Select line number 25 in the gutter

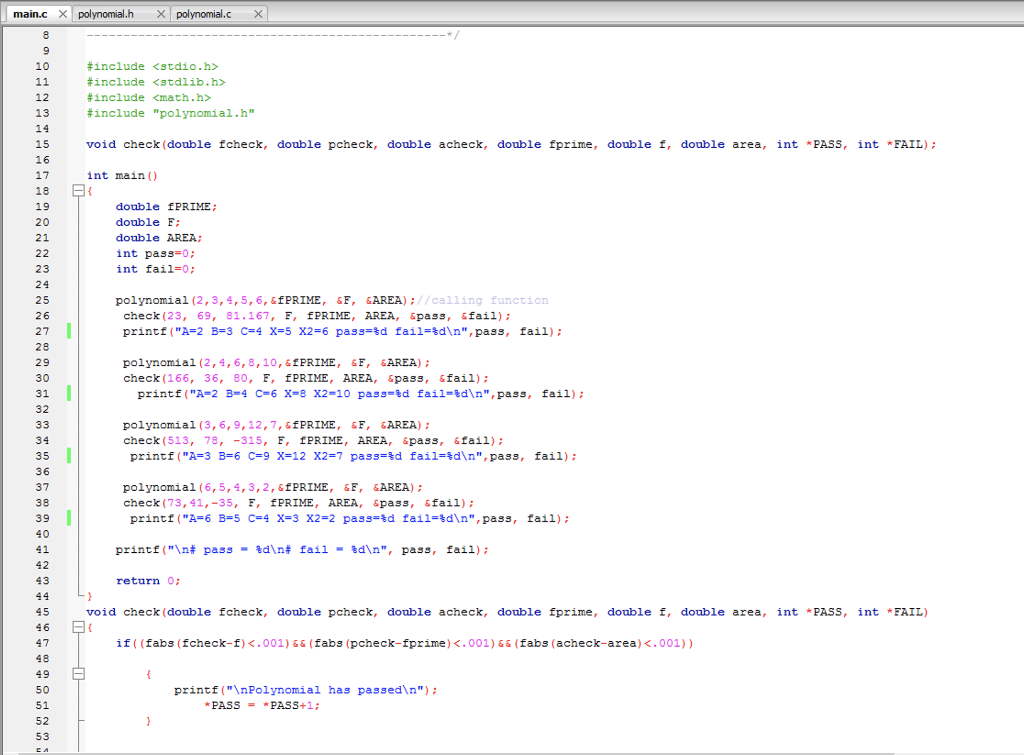point(43,299)
